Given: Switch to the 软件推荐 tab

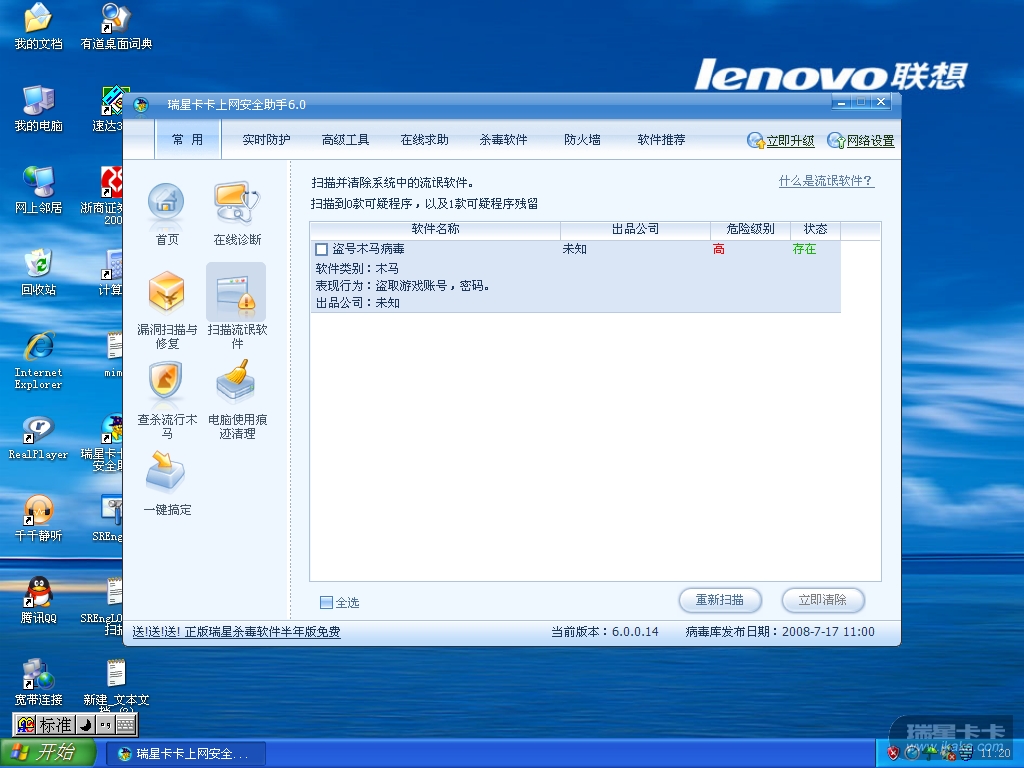Looking at the screenshot, I should (661, 140).
